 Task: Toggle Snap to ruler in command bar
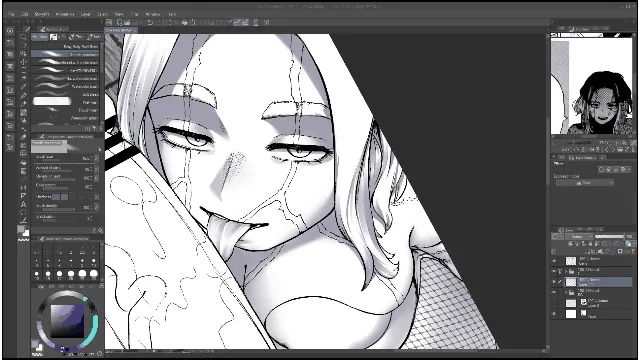(x=237, y=22)
